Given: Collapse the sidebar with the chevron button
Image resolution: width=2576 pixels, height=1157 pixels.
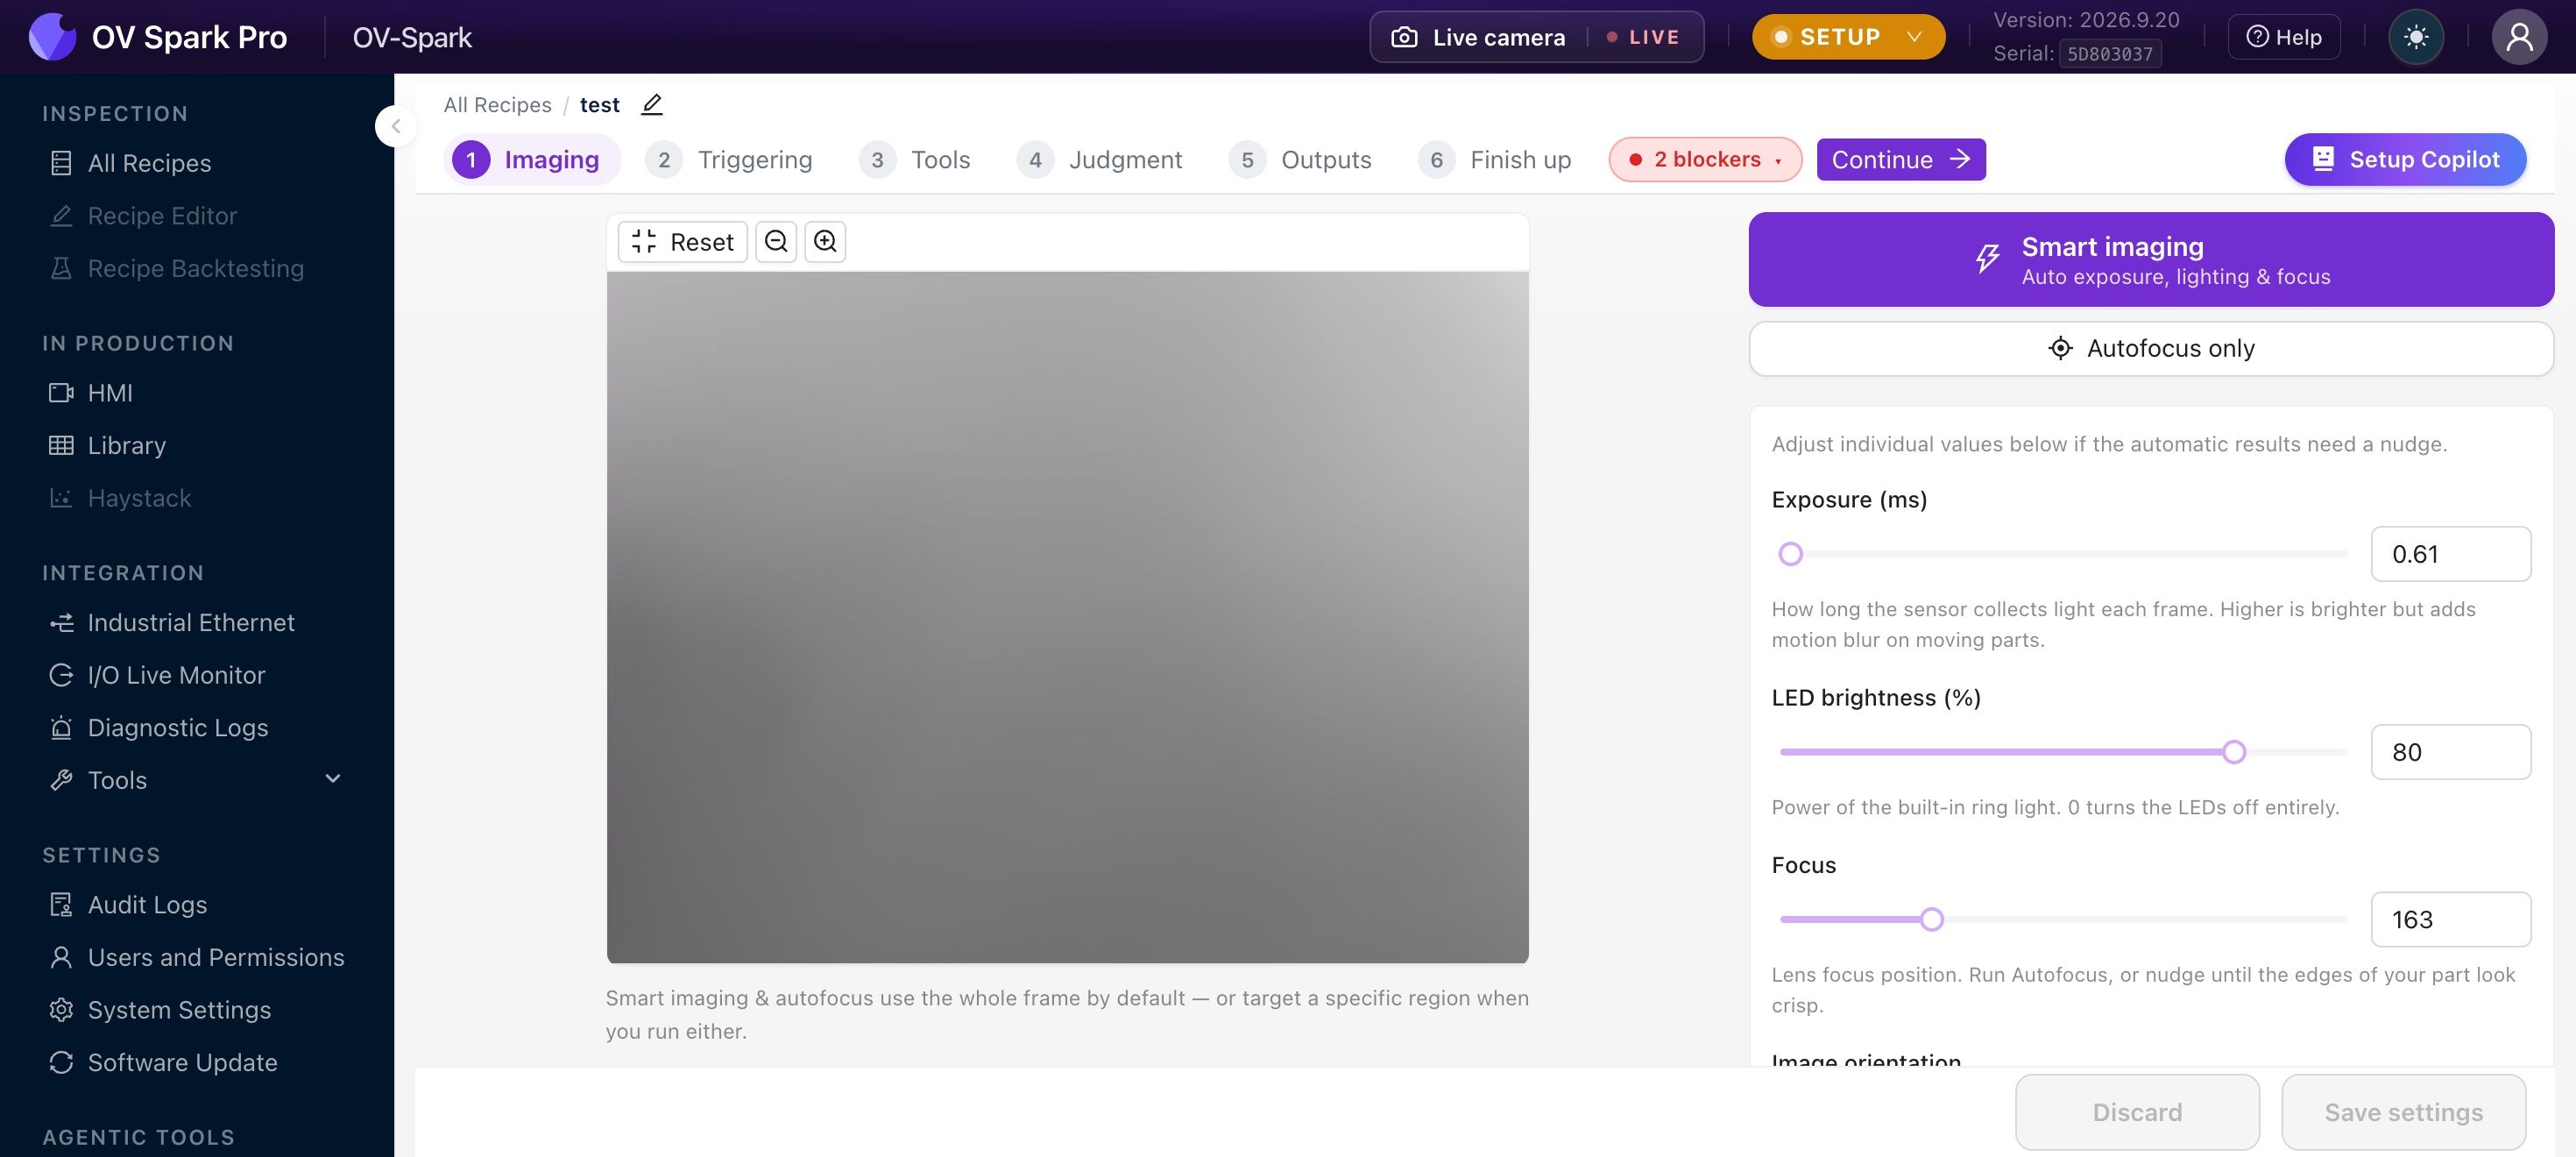Looking at the screenshot, I should tap(396, 126).
